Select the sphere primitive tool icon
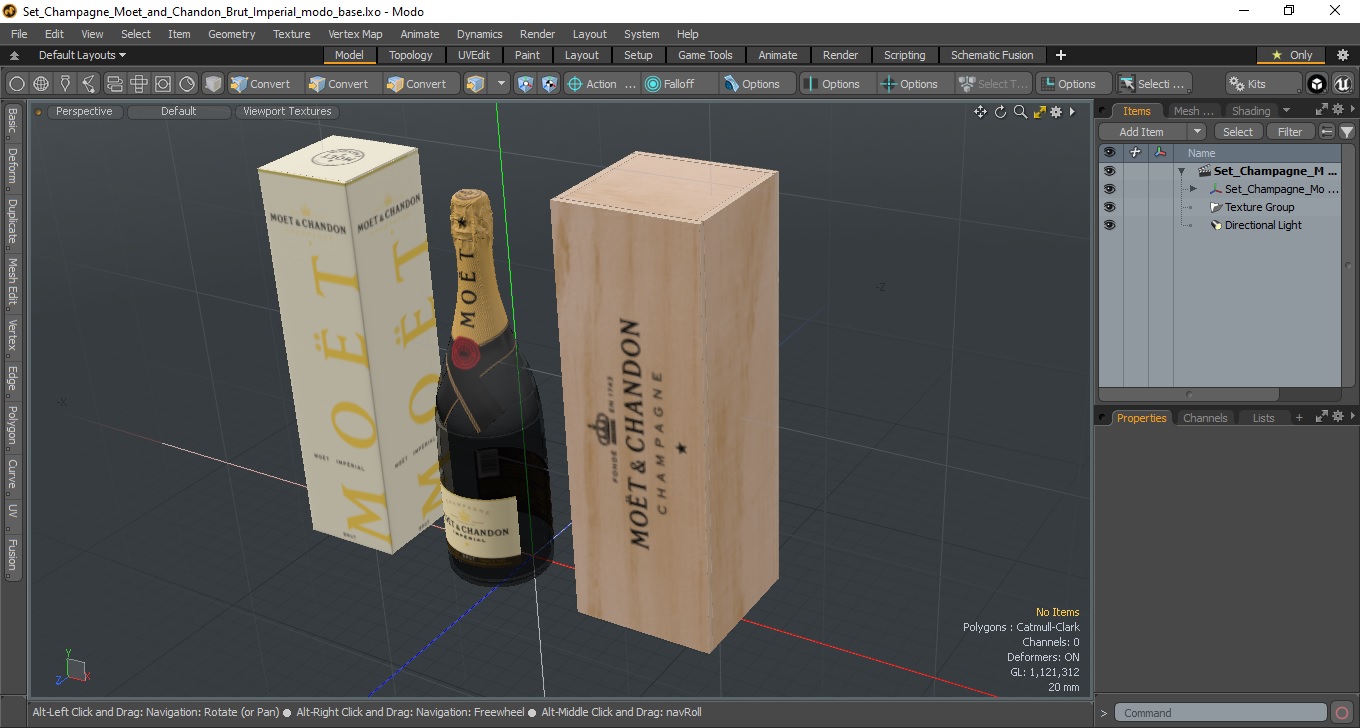Viewport: 1360px width, 728px height. point(17,84)
